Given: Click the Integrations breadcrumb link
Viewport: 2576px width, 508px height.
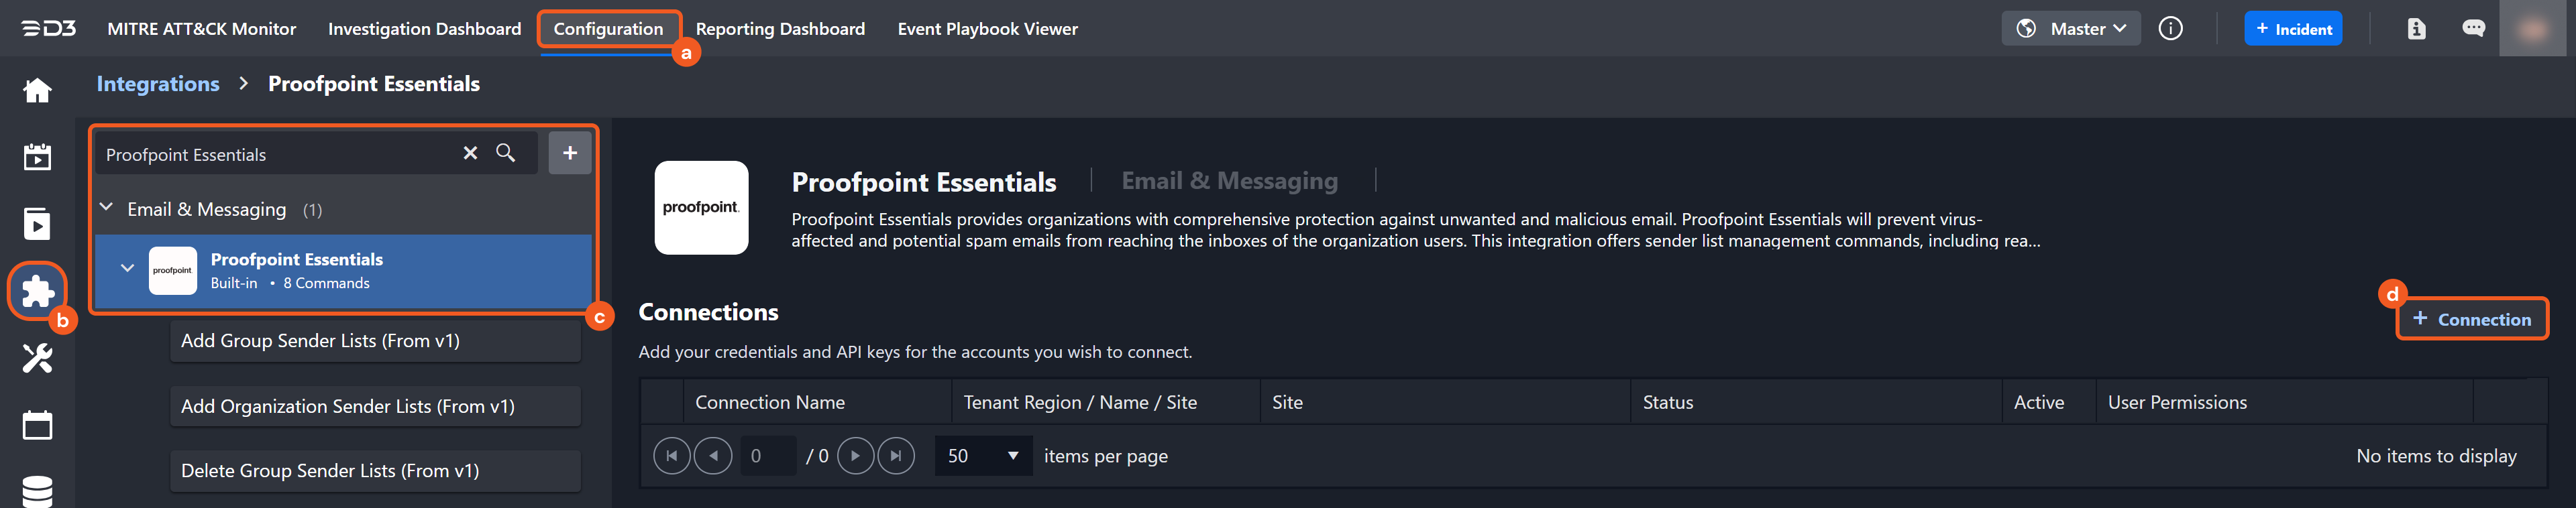Looking at the screenshot, I should click(158, 84).
